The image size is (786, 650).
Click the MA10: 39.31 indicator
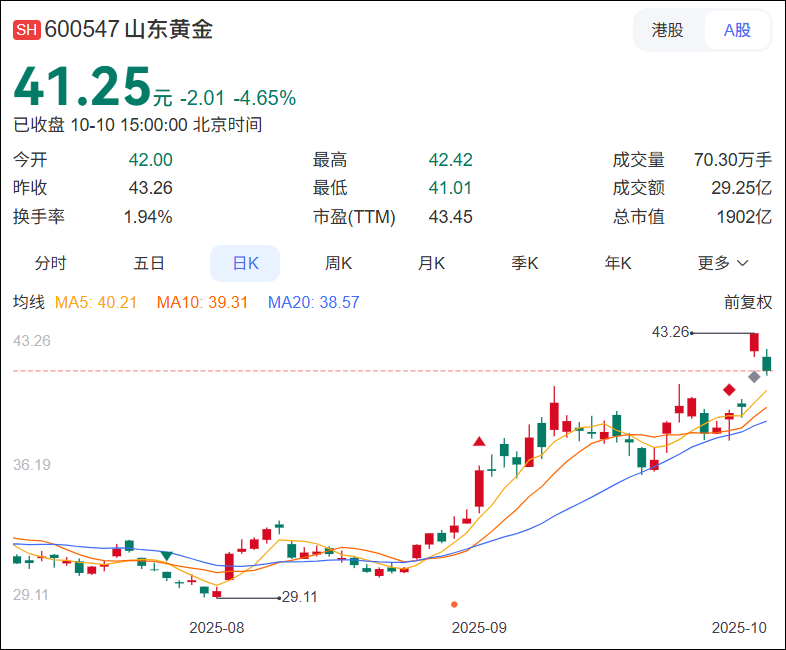point(203,302)
